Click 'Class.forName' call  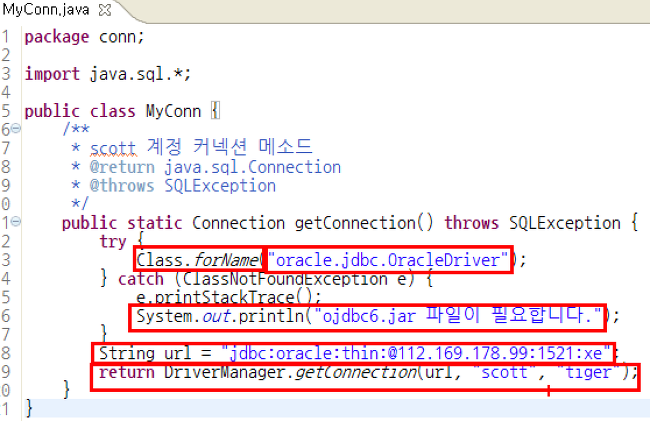click(x=198, y=260)
